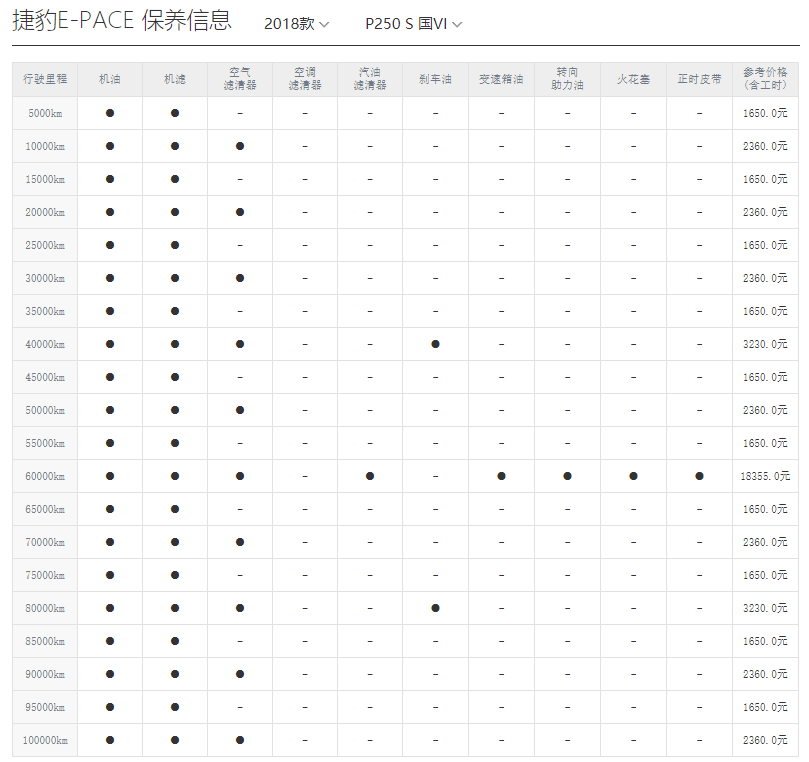Image resolution: width=809 pixels, height=762 pixels.
Task: Select the 25000km mileage cell
Action: (45, 245)
